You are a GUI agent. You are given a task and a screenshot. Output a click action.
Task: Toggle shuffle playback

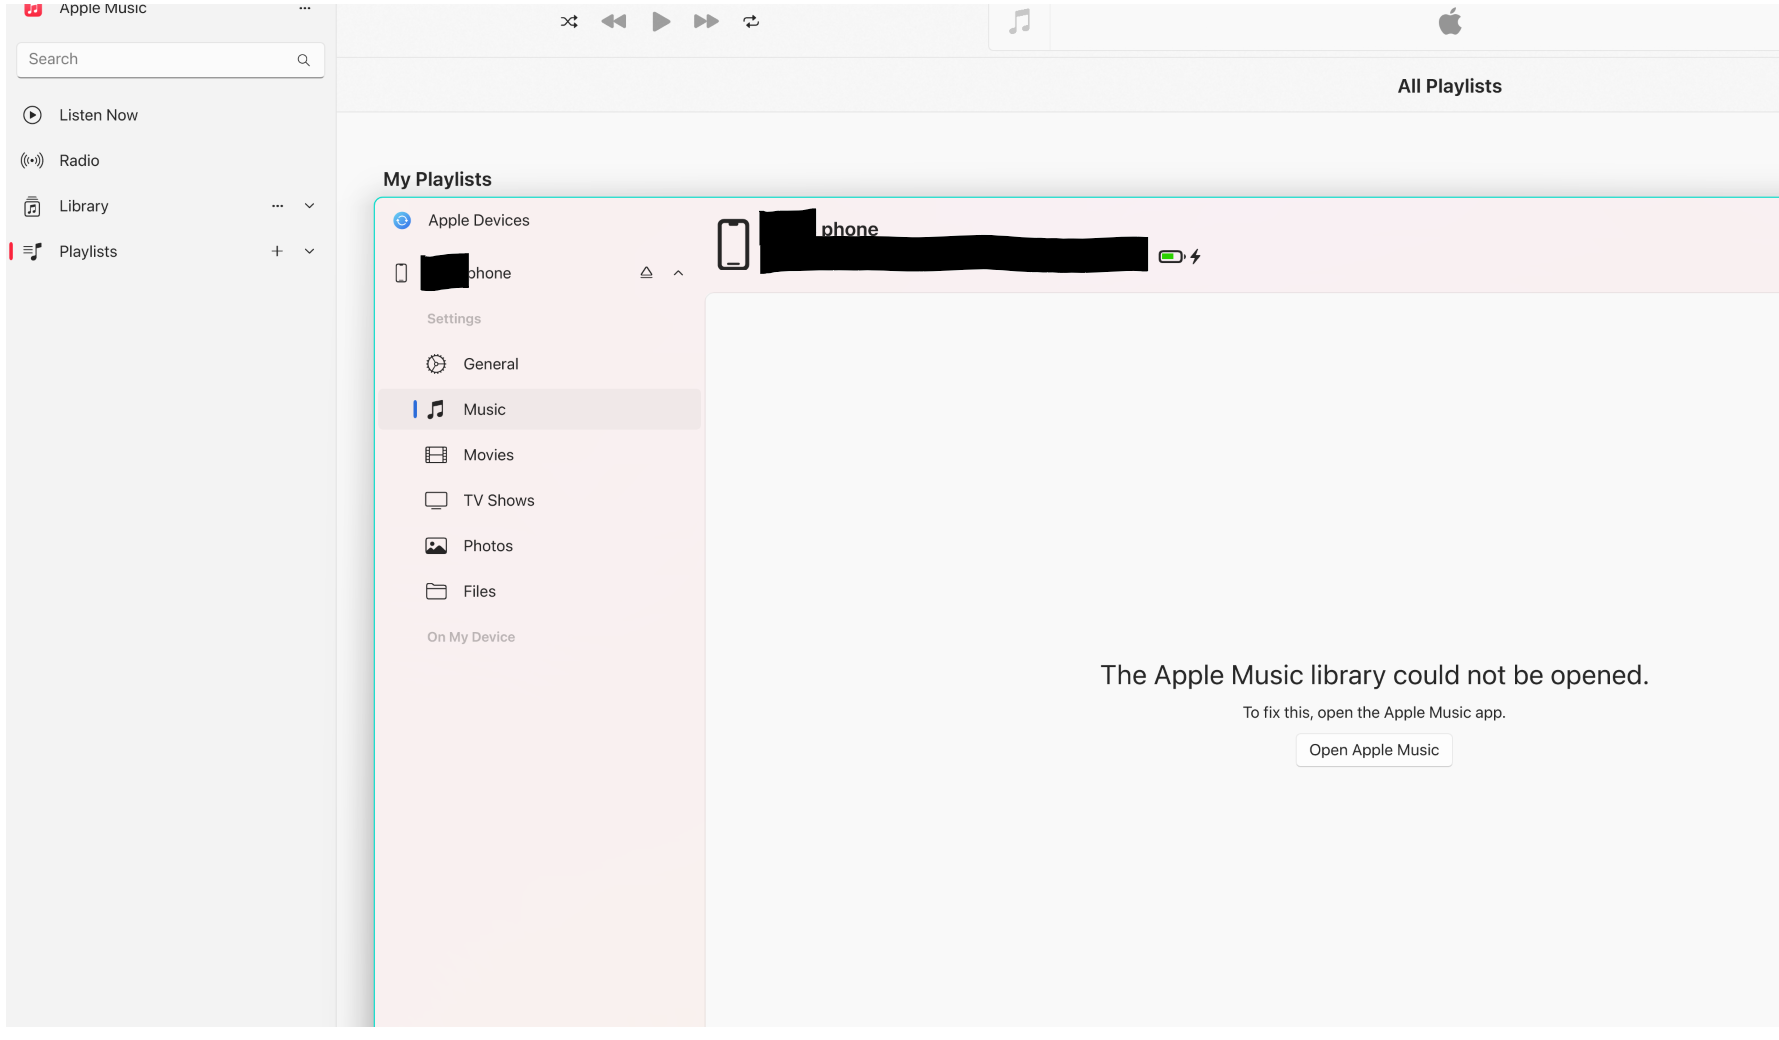tap(569, 21)
